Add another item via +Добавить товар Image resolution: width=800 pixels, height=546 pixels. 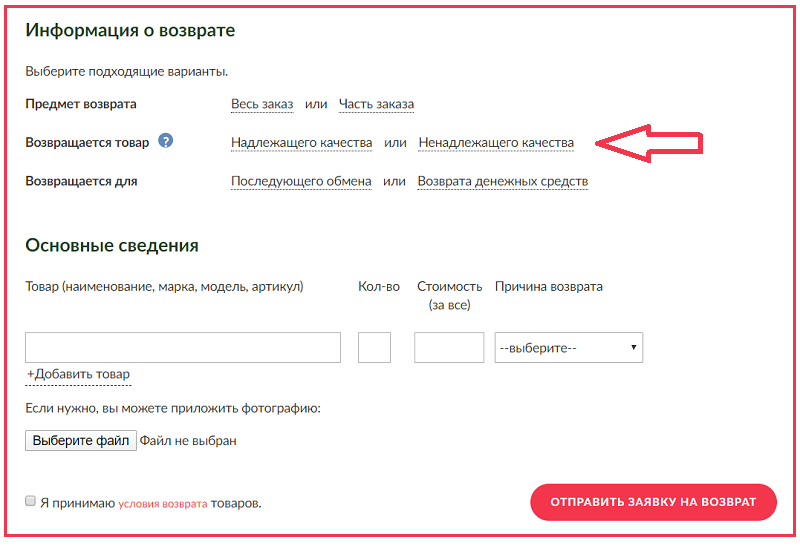tap(78, 375)
